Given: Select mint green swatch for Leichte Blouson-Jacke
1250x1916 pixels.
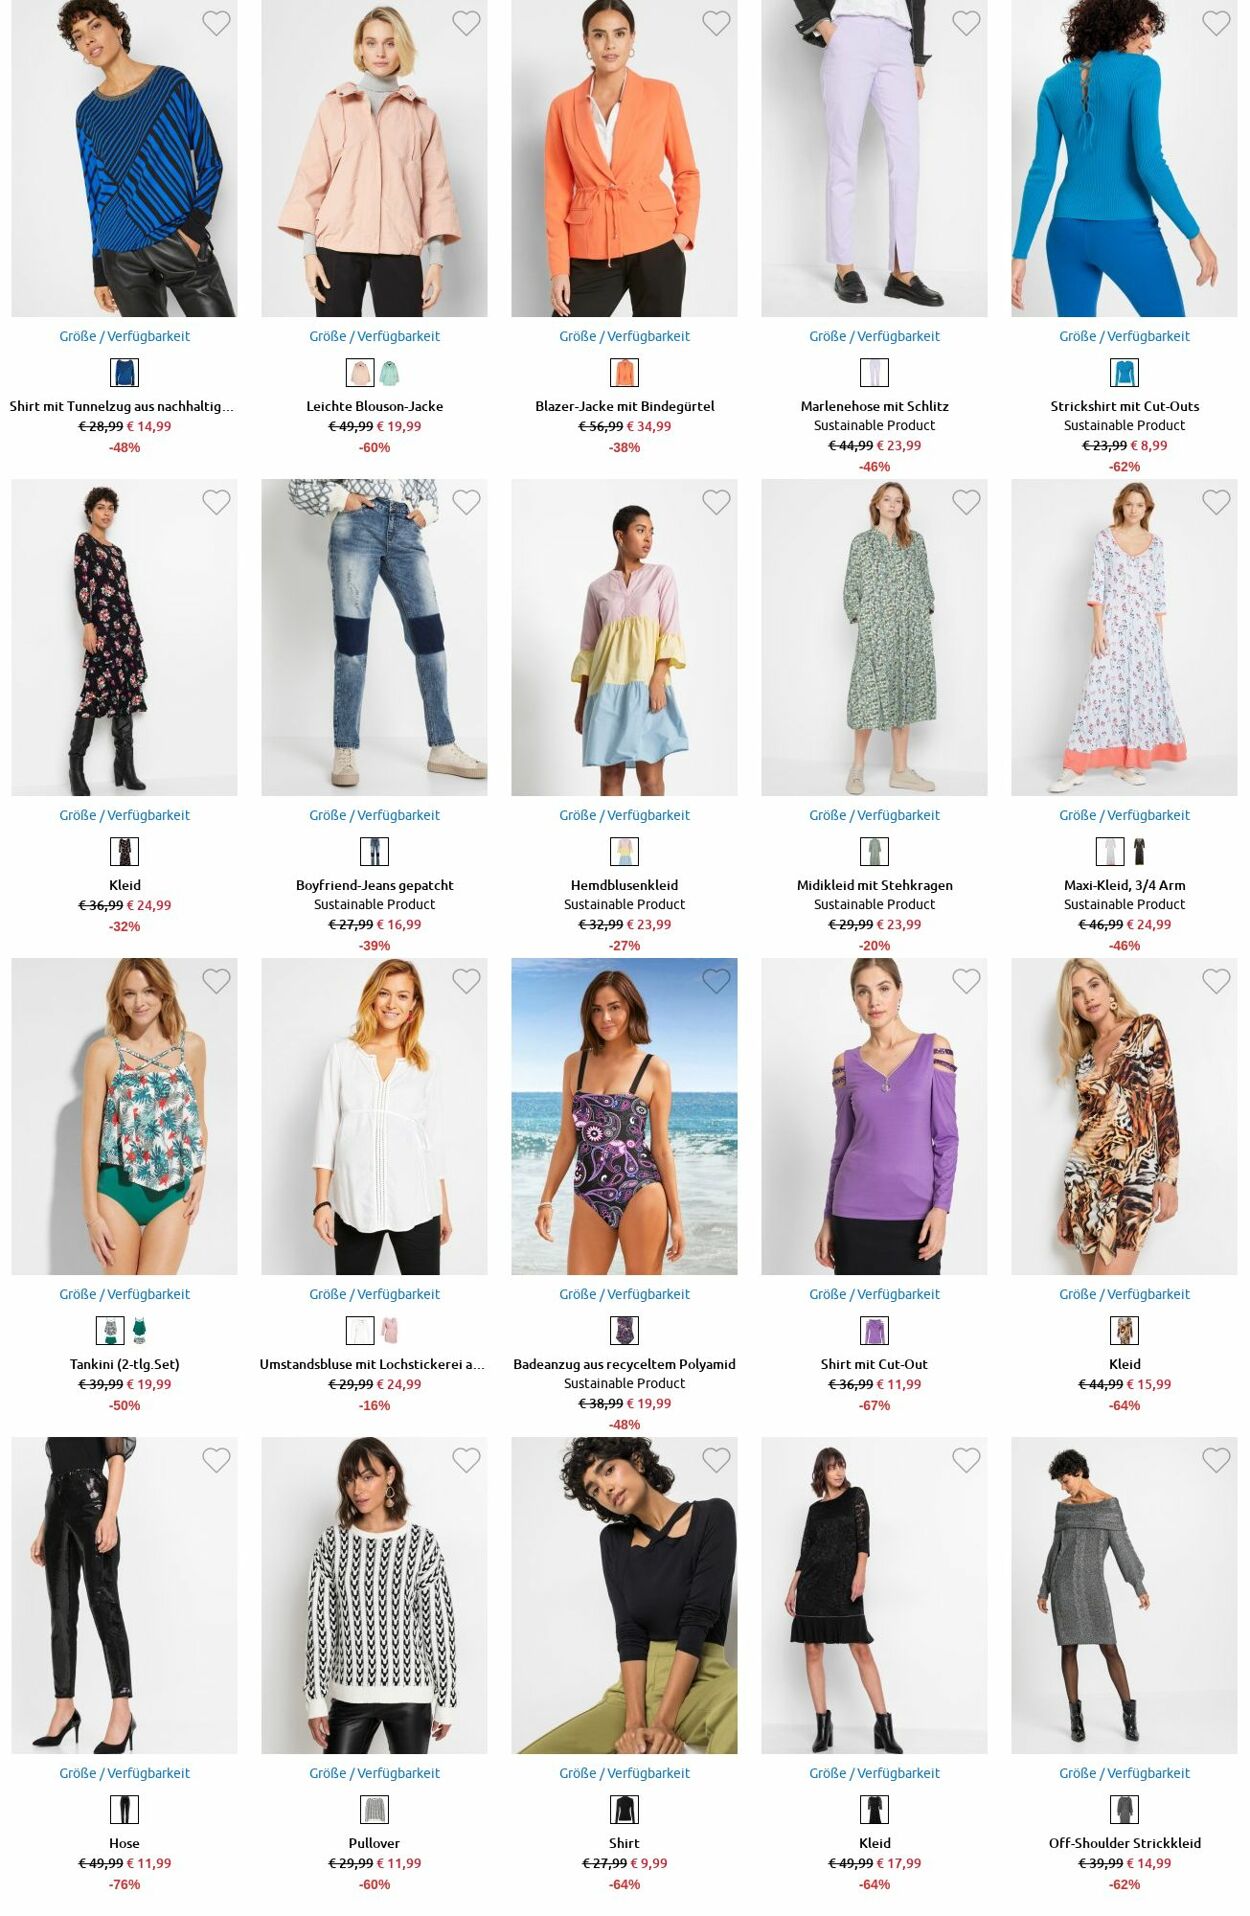Looking at the screenshot, I should [390, 373].
